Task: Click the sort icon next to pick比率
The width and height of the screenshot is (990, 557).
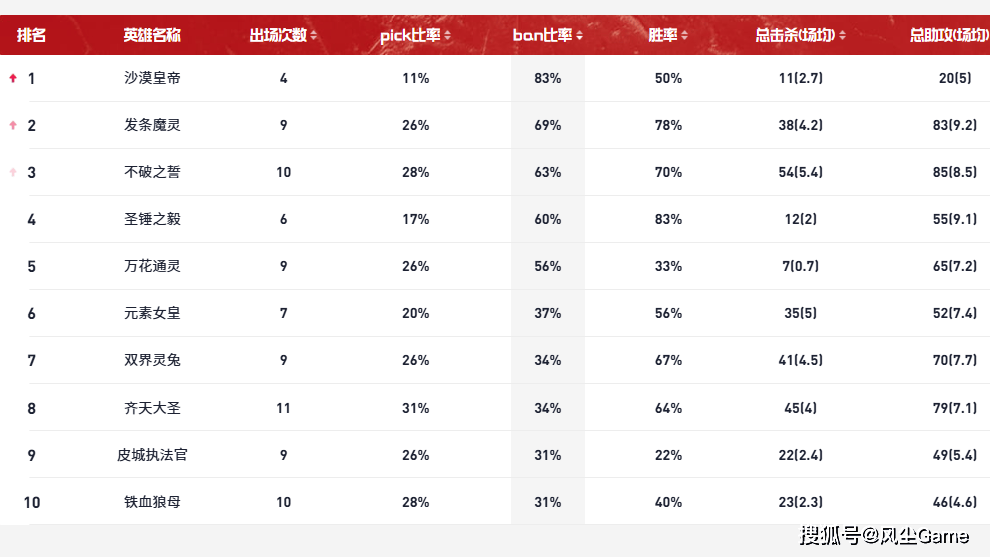Action: point(447,36)
